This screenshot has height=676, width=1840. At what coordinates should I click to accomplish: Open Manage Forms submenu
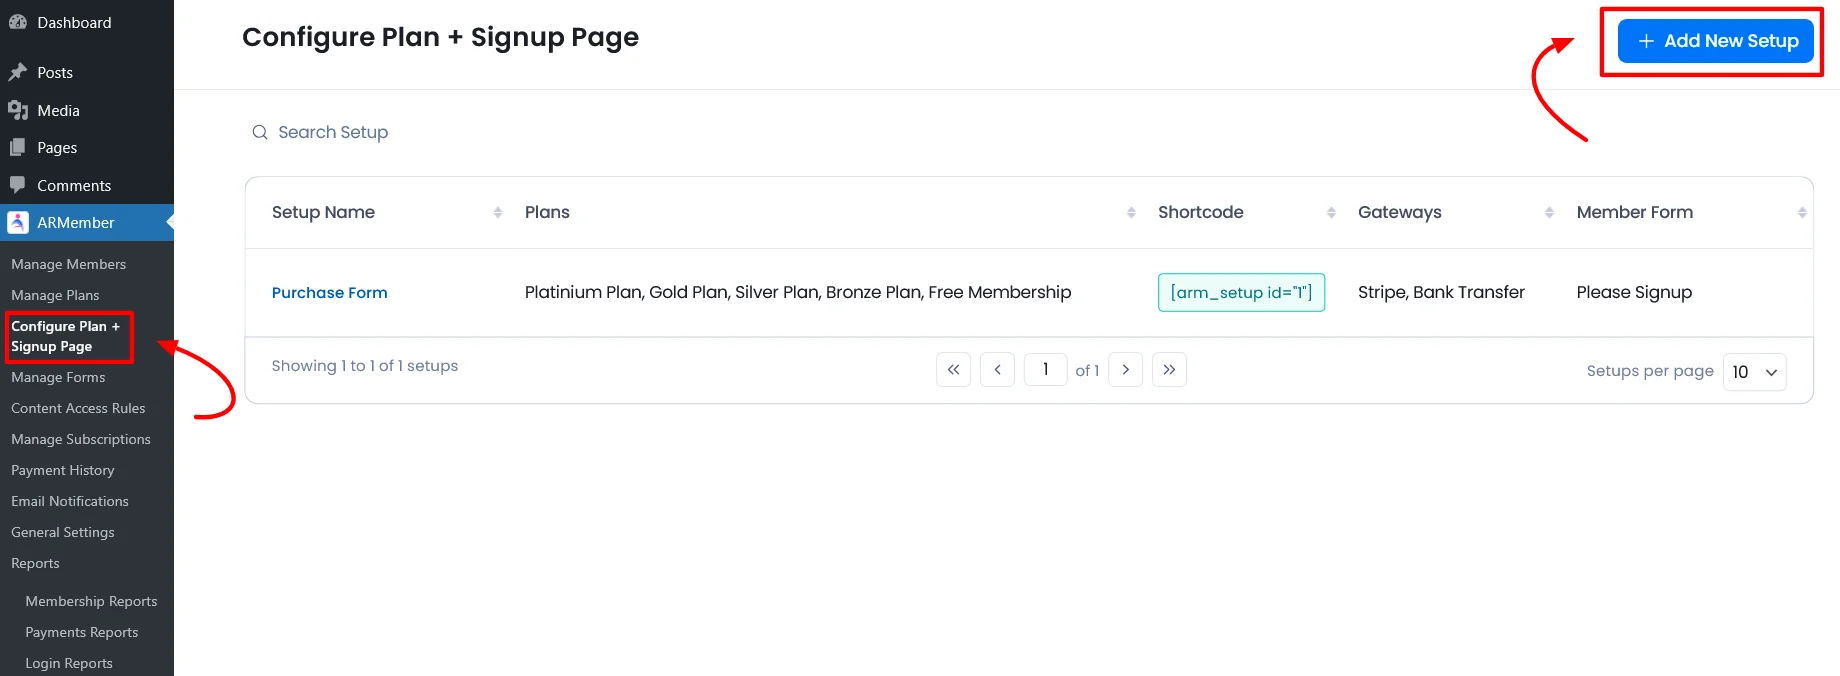(x=58, y=377)
